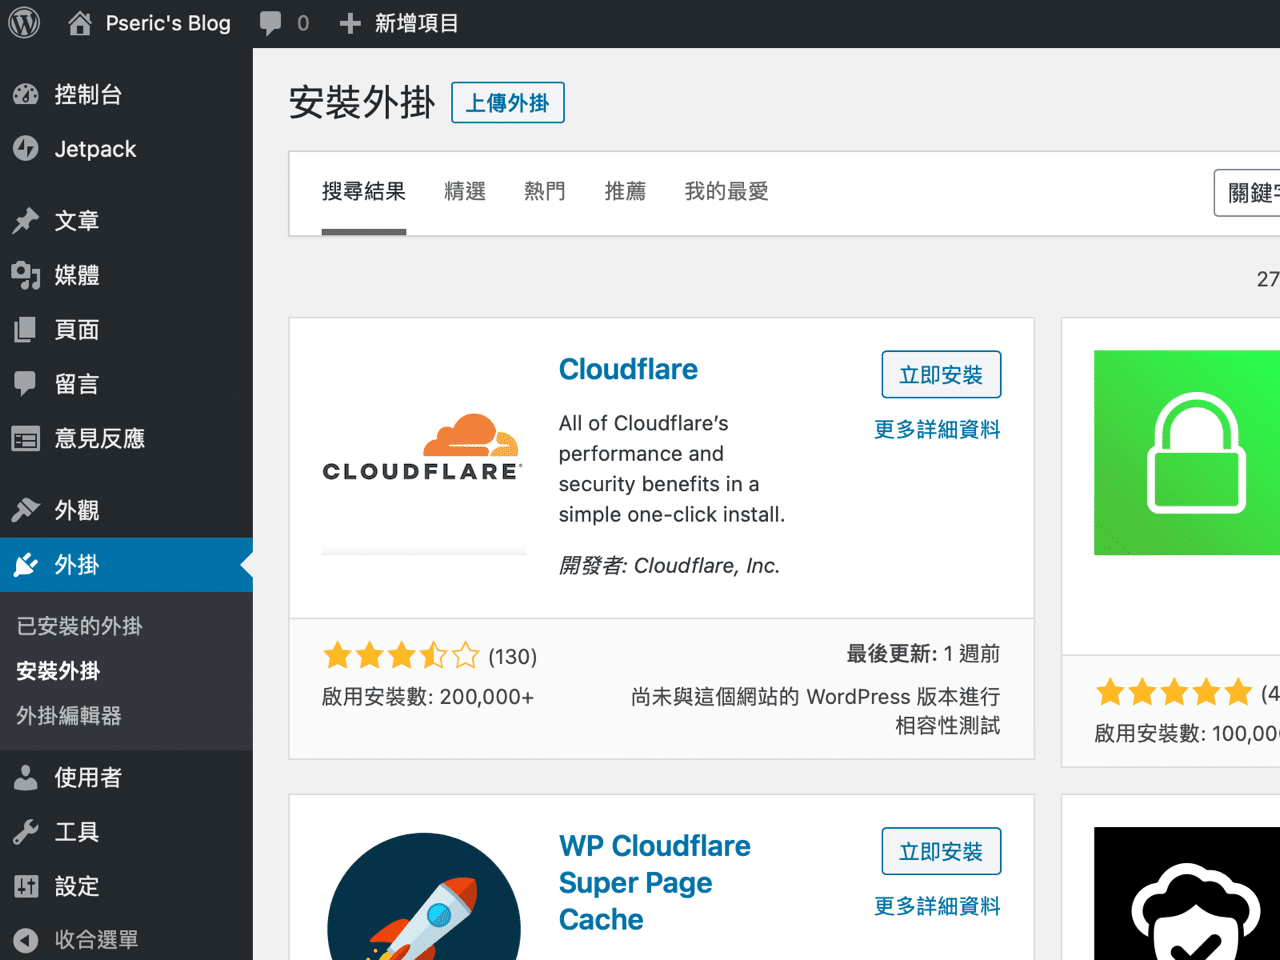Switch to the 推薦 tab
1280x960 pixels.
(625, 192)
